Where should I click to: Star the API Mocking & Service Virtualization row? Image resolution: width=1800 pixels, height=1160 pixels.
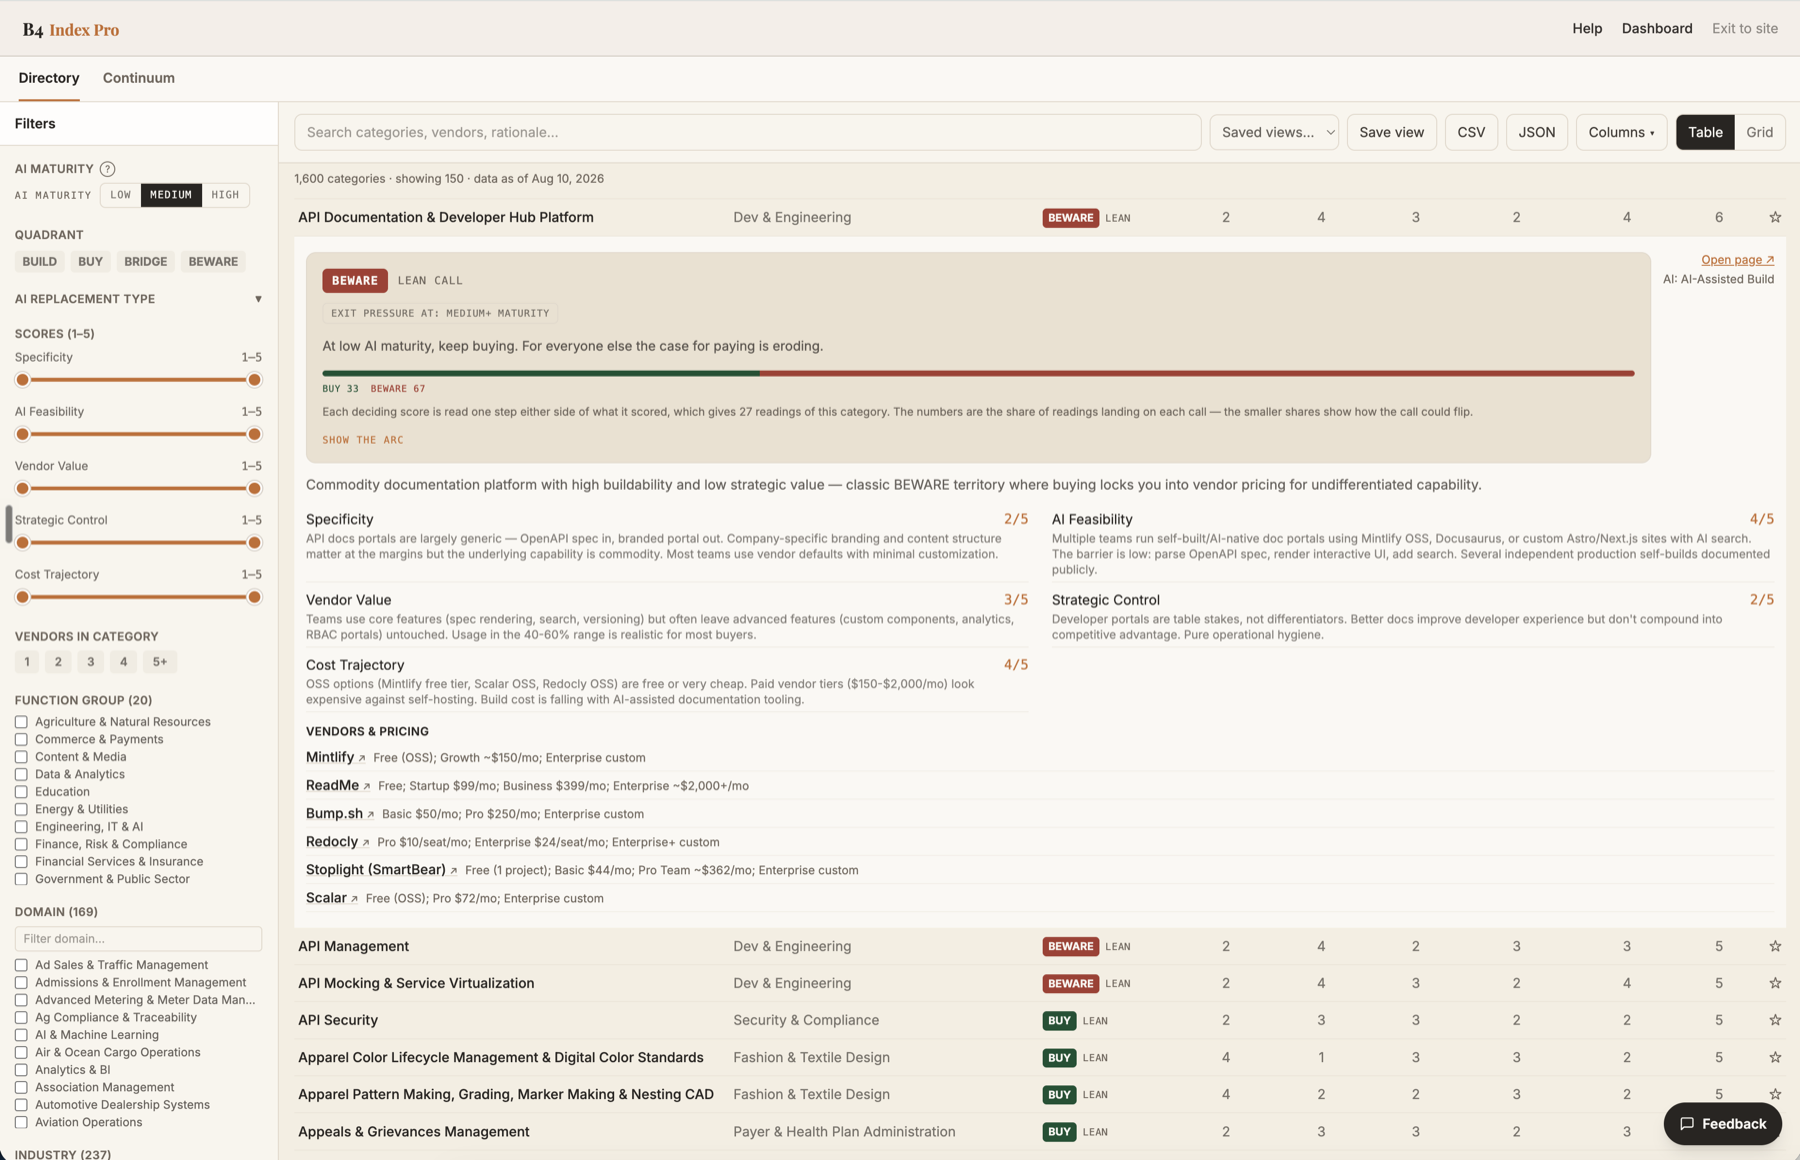[x=1775, y=983]
